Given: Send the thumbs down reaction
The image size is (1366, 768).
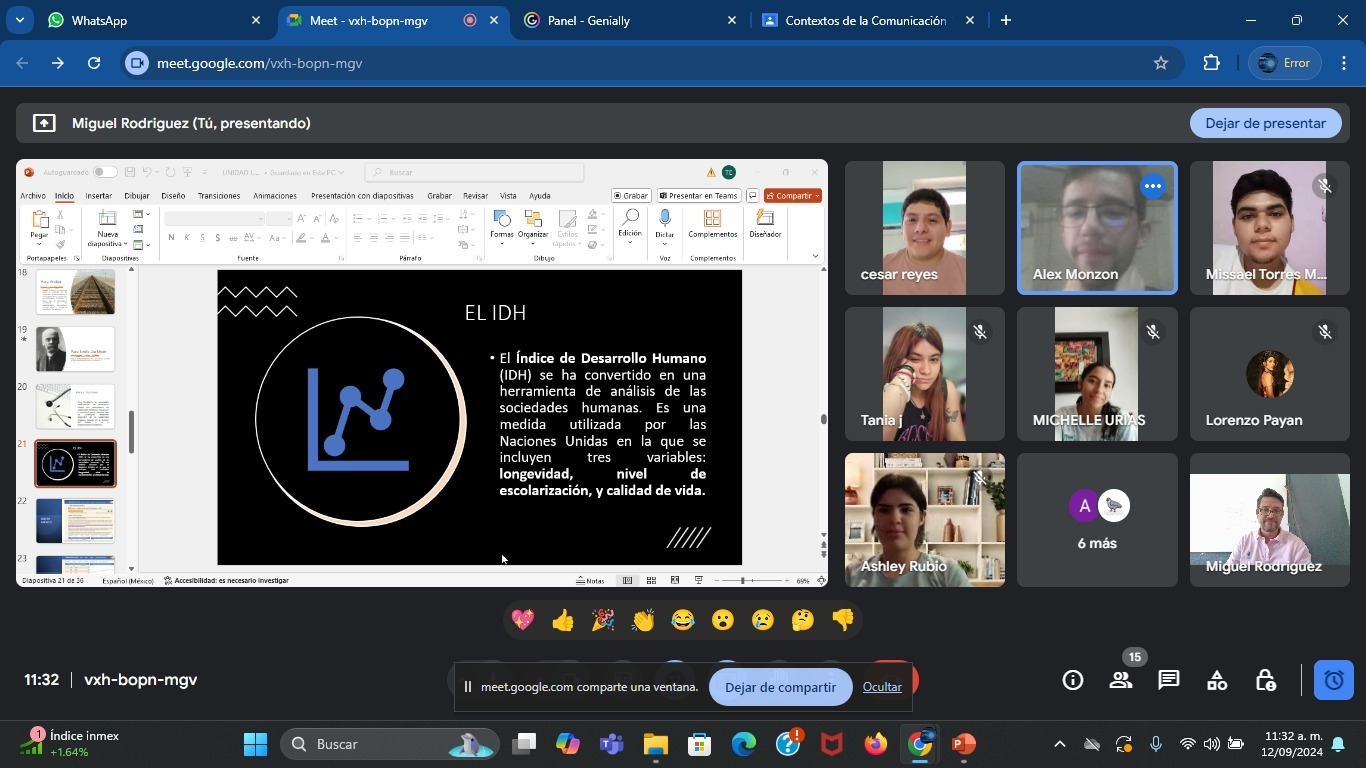Looking at the screenshot, I should click(843, 620).
